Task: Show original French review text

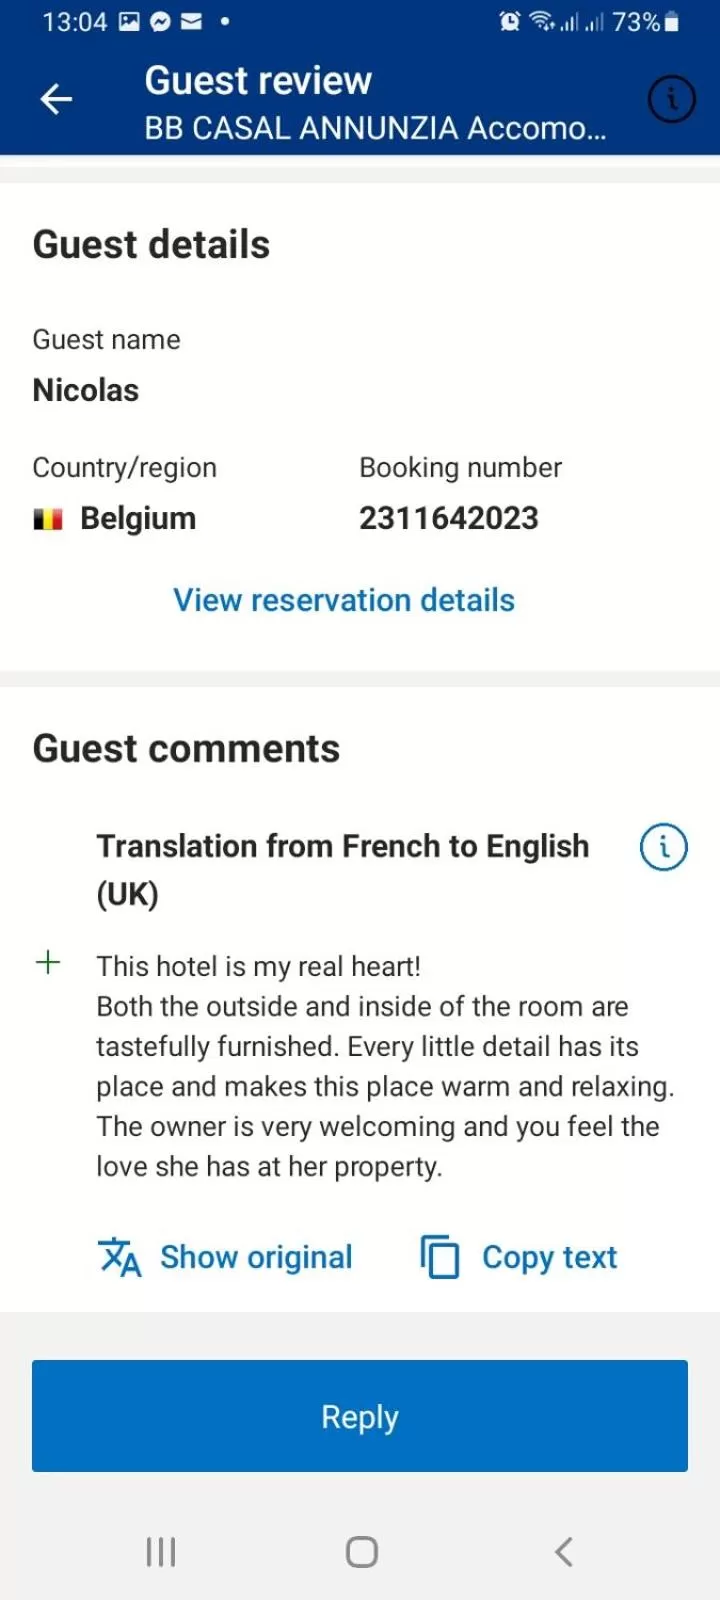Action: 256,1257
